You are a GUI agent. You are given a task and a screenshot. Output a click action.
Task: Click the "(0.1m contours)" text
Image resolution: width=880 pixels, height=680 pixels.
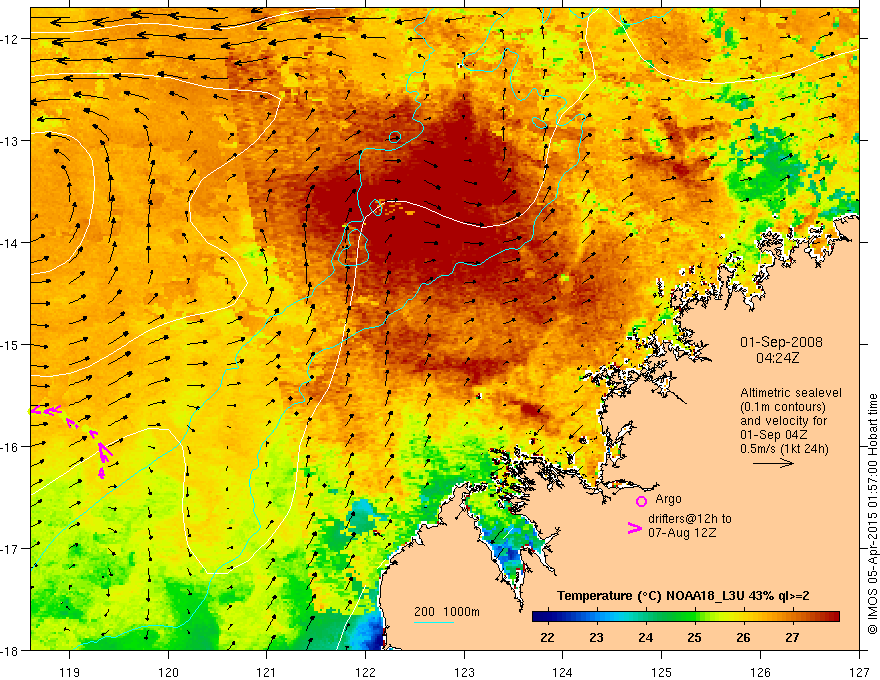pos(783,407)
